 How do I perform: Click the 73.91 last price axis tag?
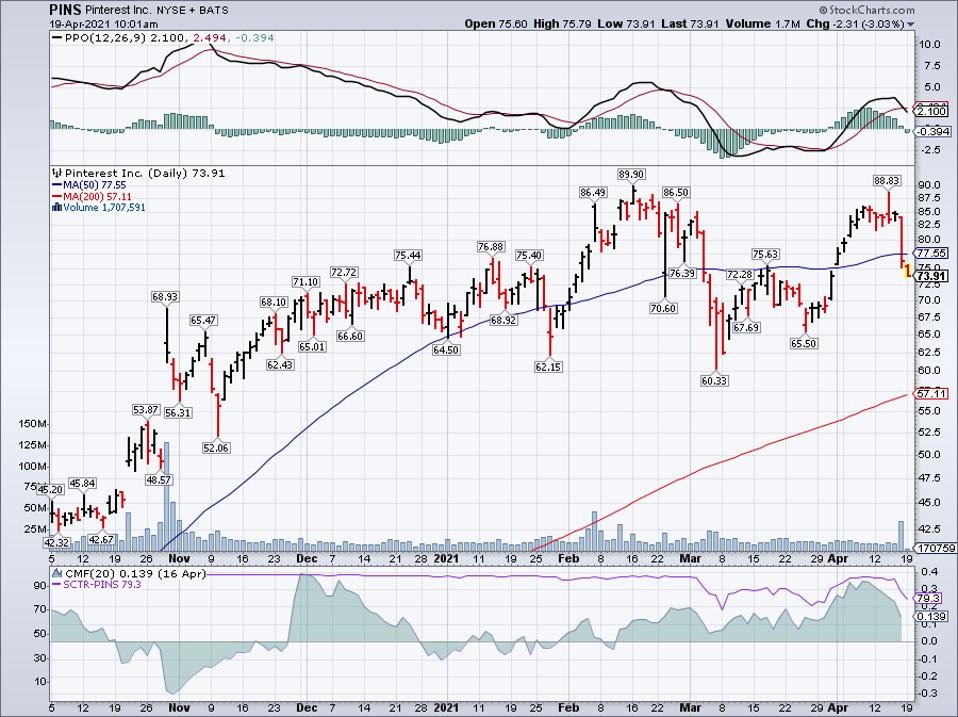coord(931,276)
